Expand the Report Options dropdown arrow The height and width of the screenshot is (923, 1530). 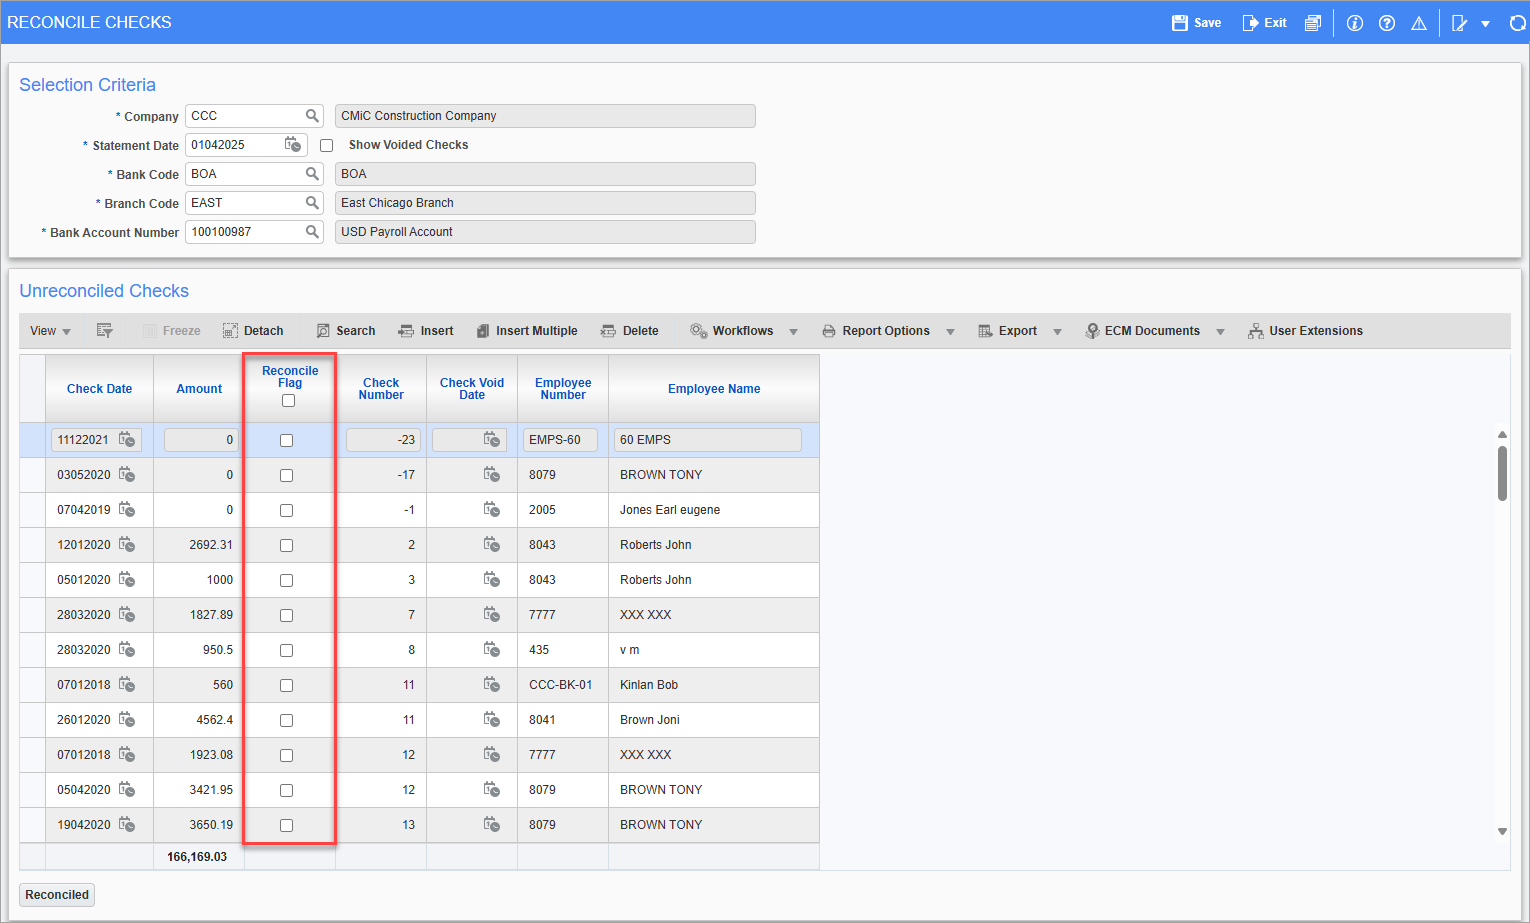pos(950,332)
